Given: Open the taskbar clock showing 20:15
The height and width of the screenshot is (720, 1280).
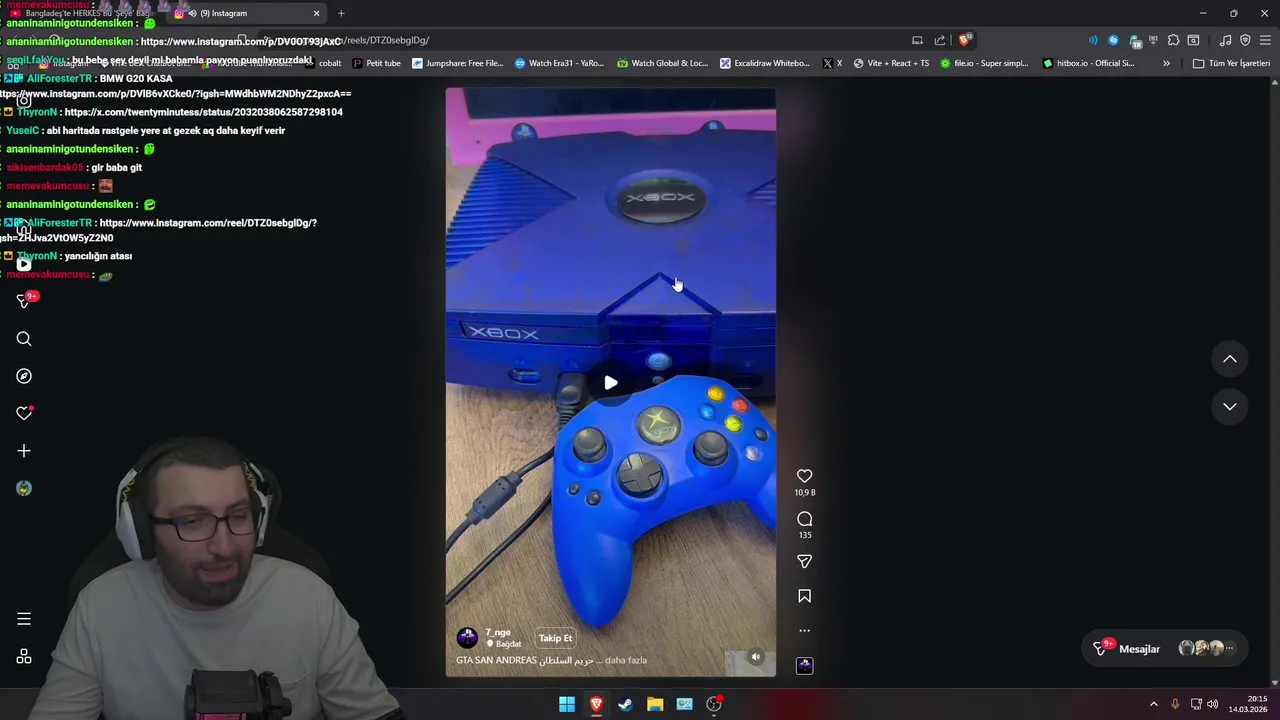Looking at the screenshot, I should (1248, 704).
